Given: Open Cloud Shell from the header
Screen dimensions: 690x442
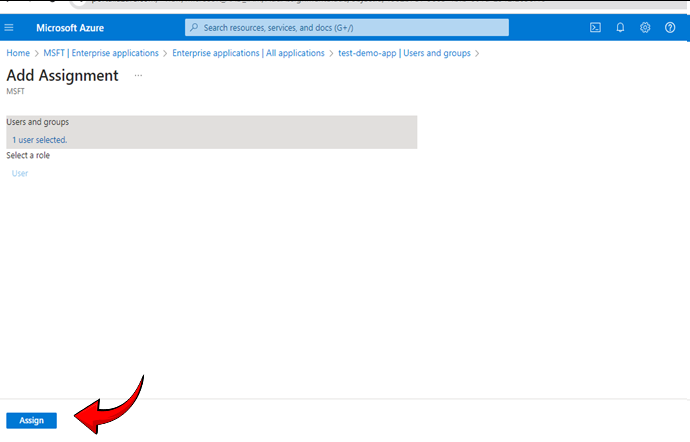Looking at the screenshot, I should tap(595, 28).
